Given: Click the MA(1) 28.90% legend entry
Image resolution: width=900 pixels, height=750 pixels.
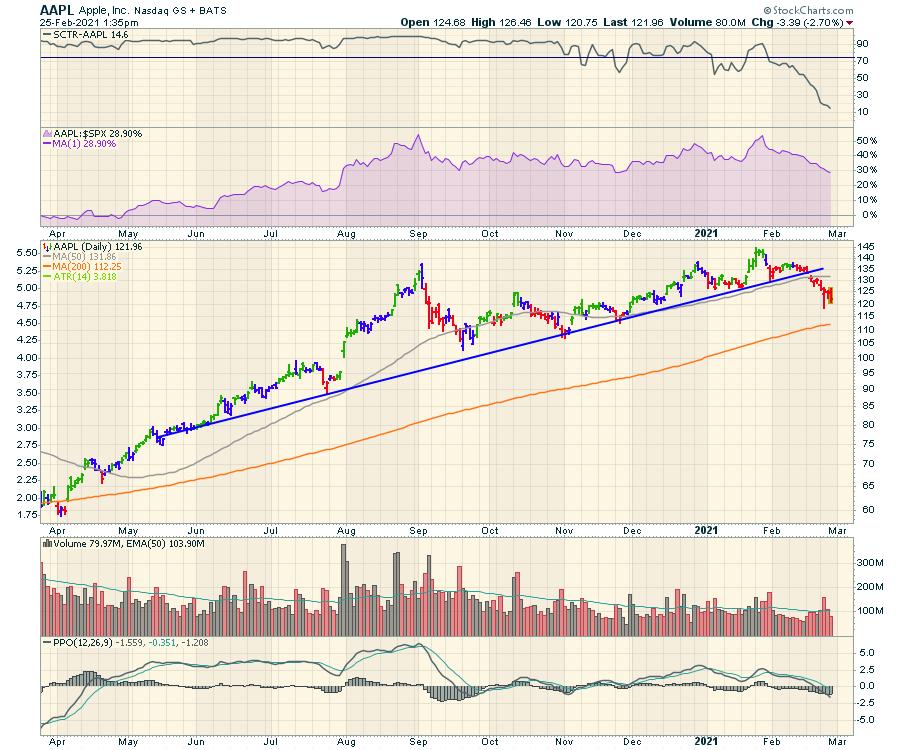Looking at the screenshot, I should coord(78,144).
